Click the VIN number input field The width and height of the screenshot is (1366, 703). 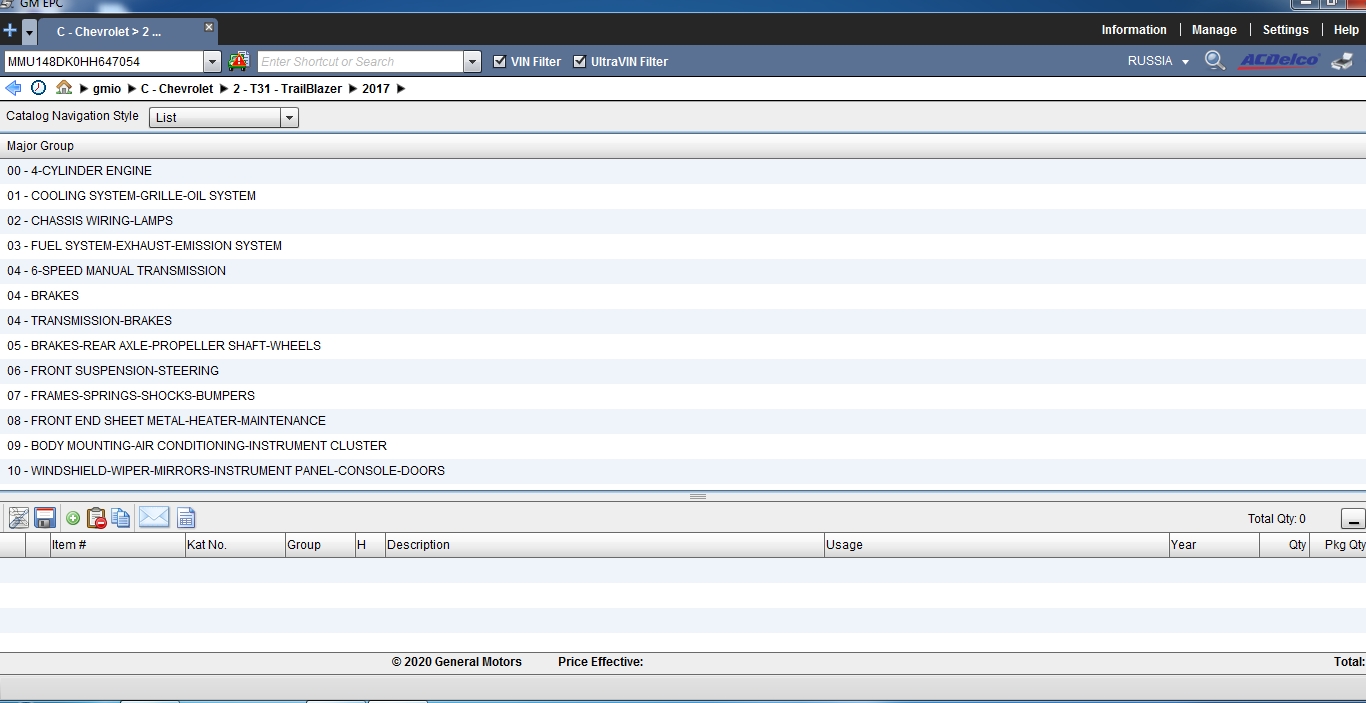[104, 62]
